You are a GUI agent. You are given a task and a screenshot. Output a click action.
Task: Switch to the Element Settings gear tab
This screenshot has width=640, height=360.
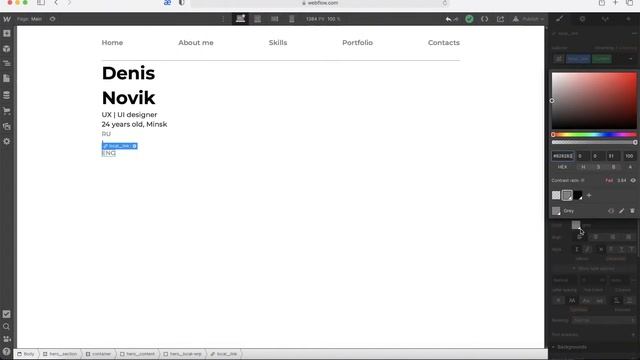[582, 19]
